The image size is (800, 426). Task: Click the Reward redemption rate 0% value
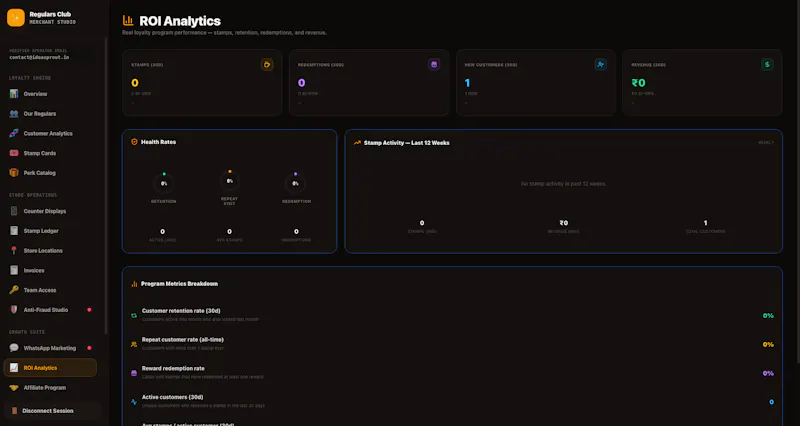(768, 373)
